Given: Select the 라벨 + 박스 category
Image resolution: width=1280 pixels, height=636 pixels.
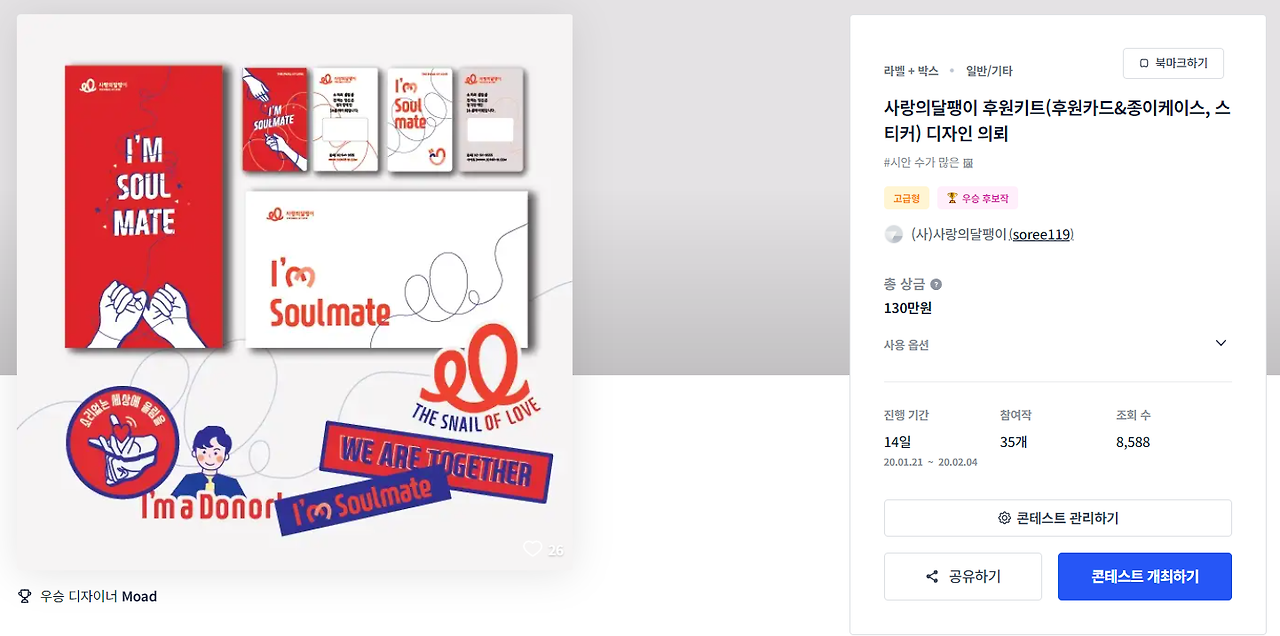Looking at the screenshot, I should [911, 71].
